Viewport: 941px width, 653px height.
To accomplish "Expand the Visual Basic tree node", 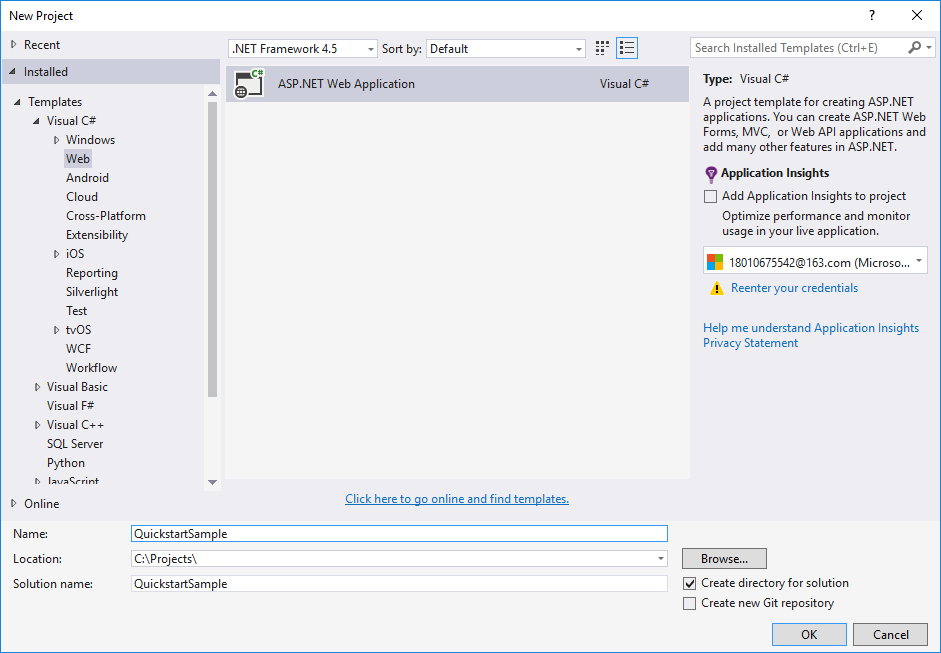I will click(38, 387).
